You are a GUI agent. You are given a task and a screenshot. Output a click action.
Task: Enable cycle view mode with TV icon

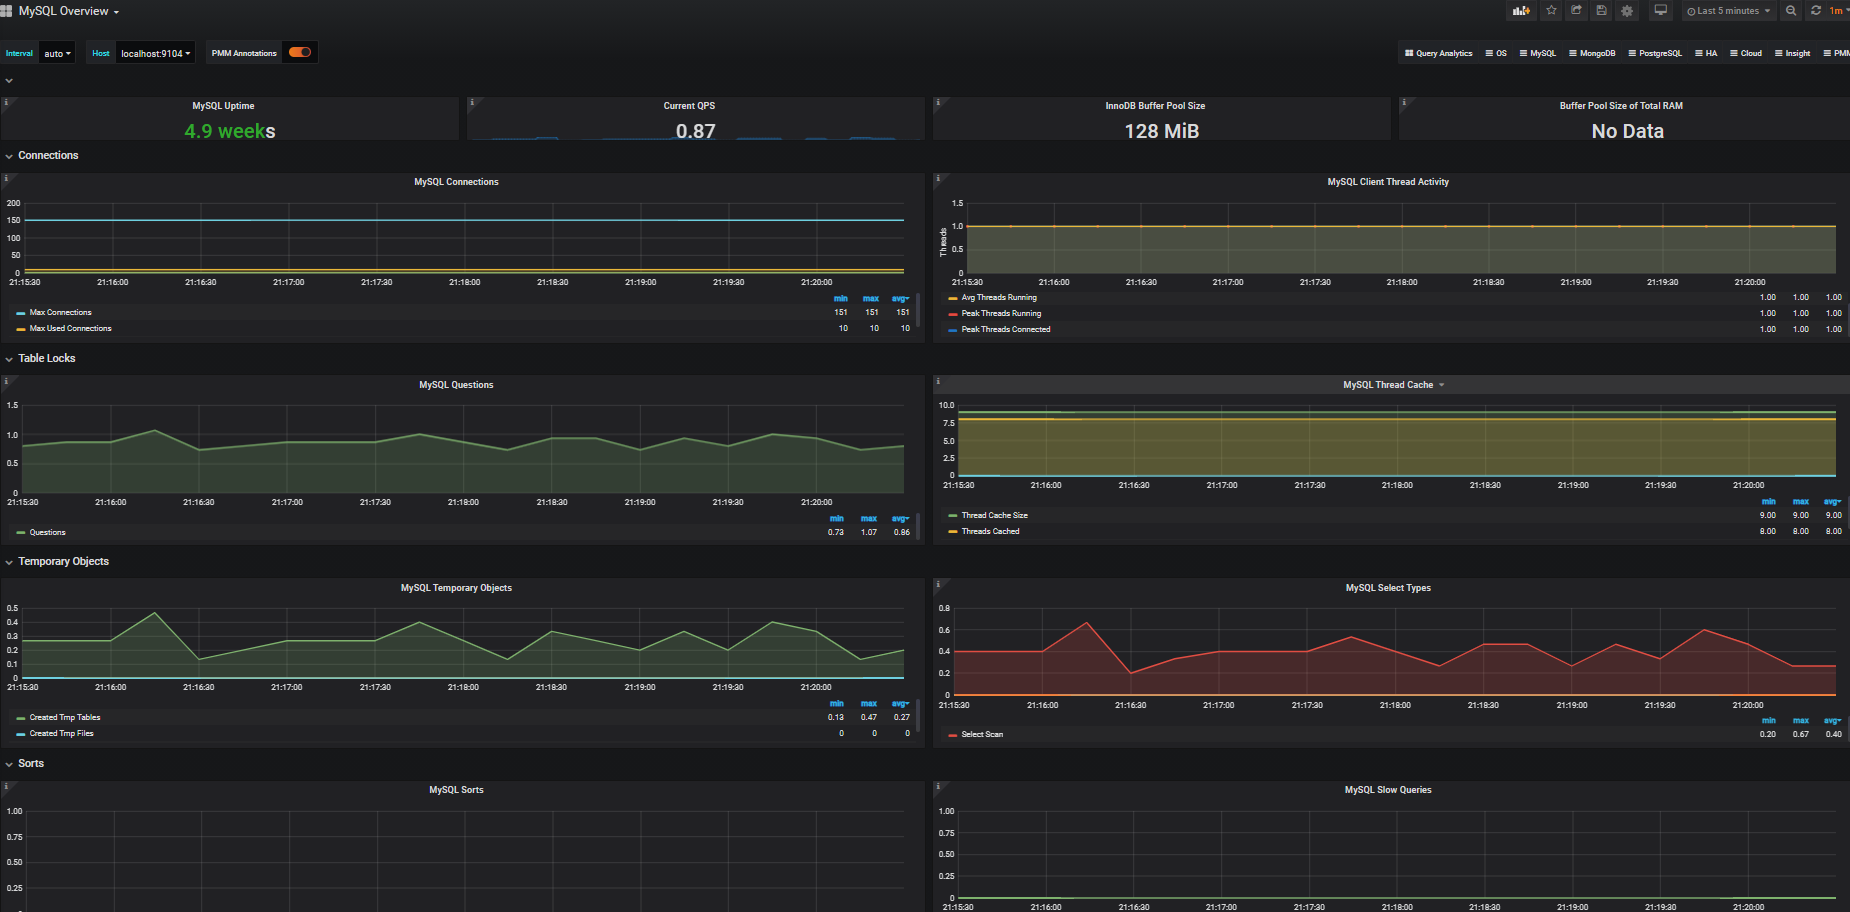click(1660, 10)
